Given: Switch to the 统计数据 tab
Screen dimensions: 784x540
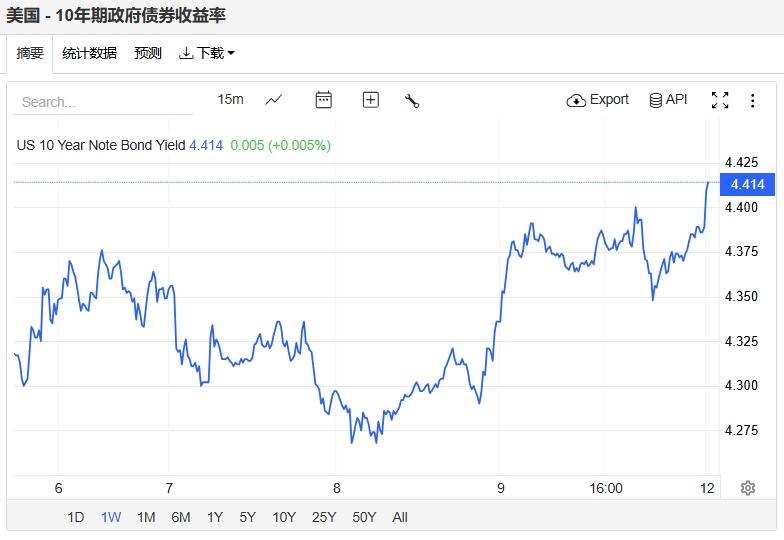Looking at the screenshot, I should tap(89, 53).
